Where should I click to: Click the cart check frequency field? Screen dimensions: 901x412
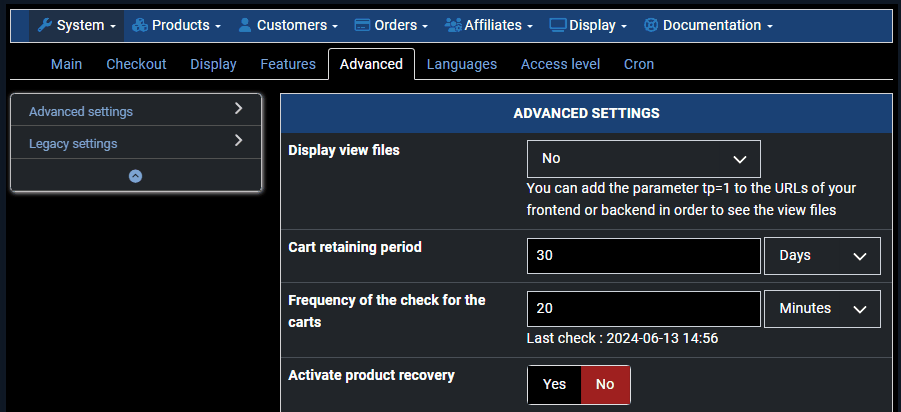[644, 309]
